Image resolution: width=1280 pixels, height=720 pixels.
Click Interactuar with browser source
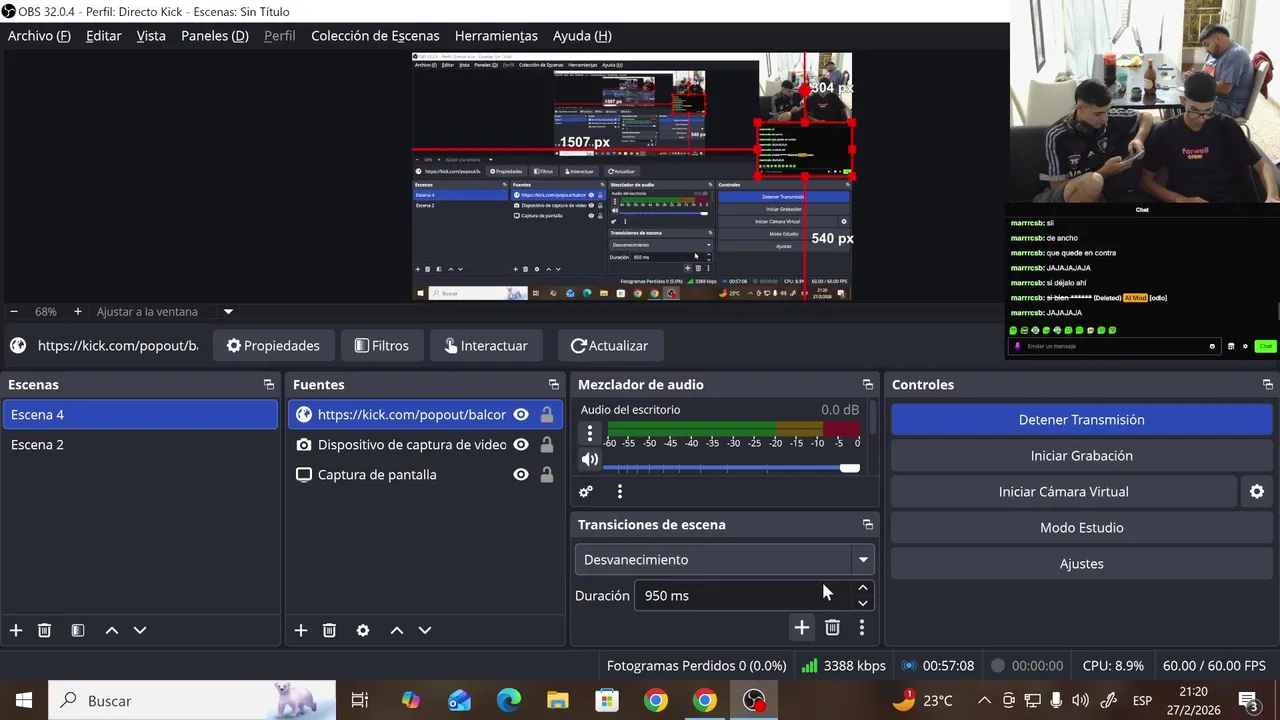click(486, 346)
